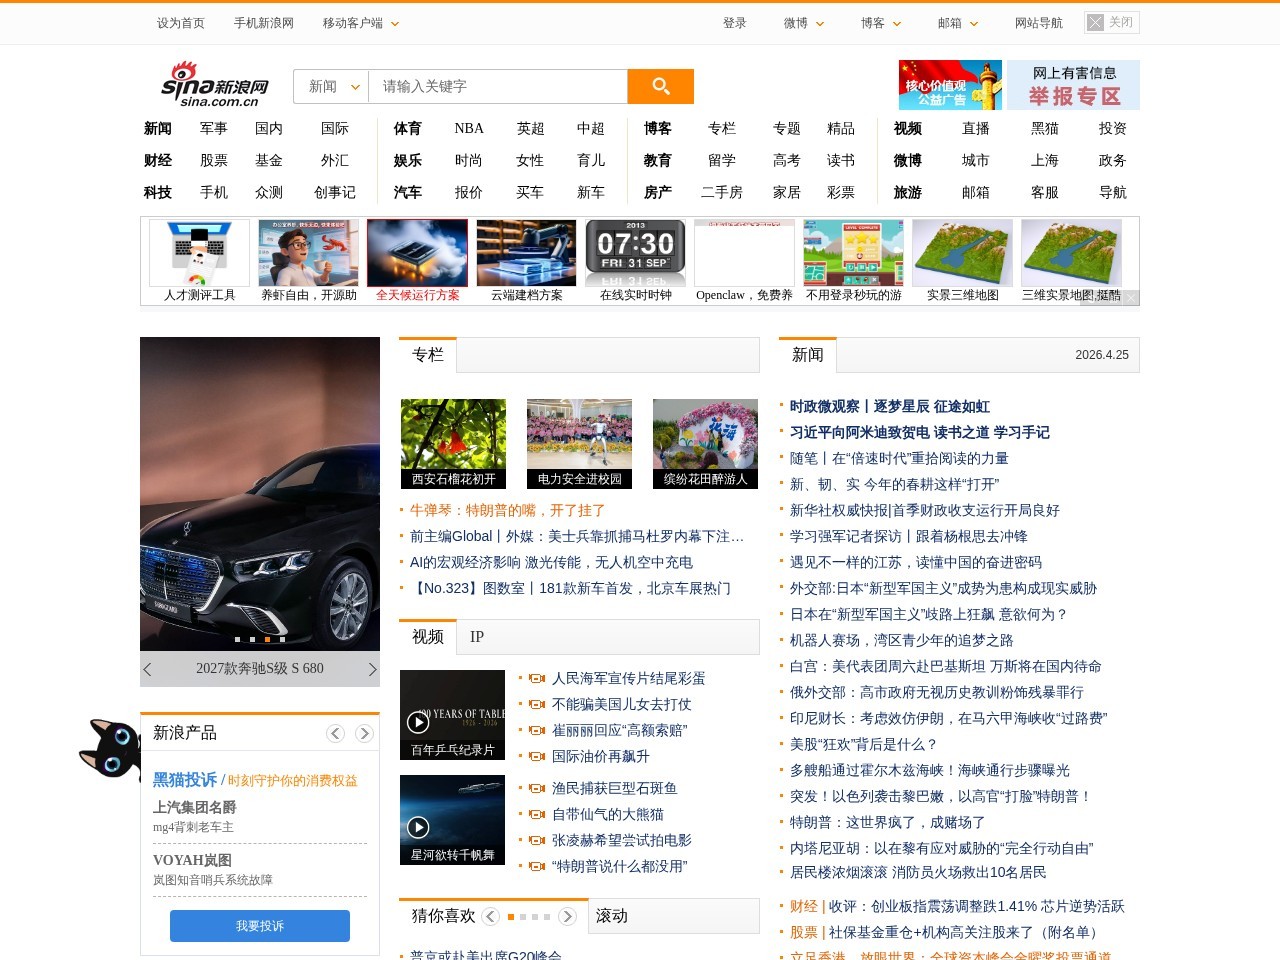Switch to the 滚动 tab
The width and height of the screenshot is (1280, 960).
click(x=611, y=915)
